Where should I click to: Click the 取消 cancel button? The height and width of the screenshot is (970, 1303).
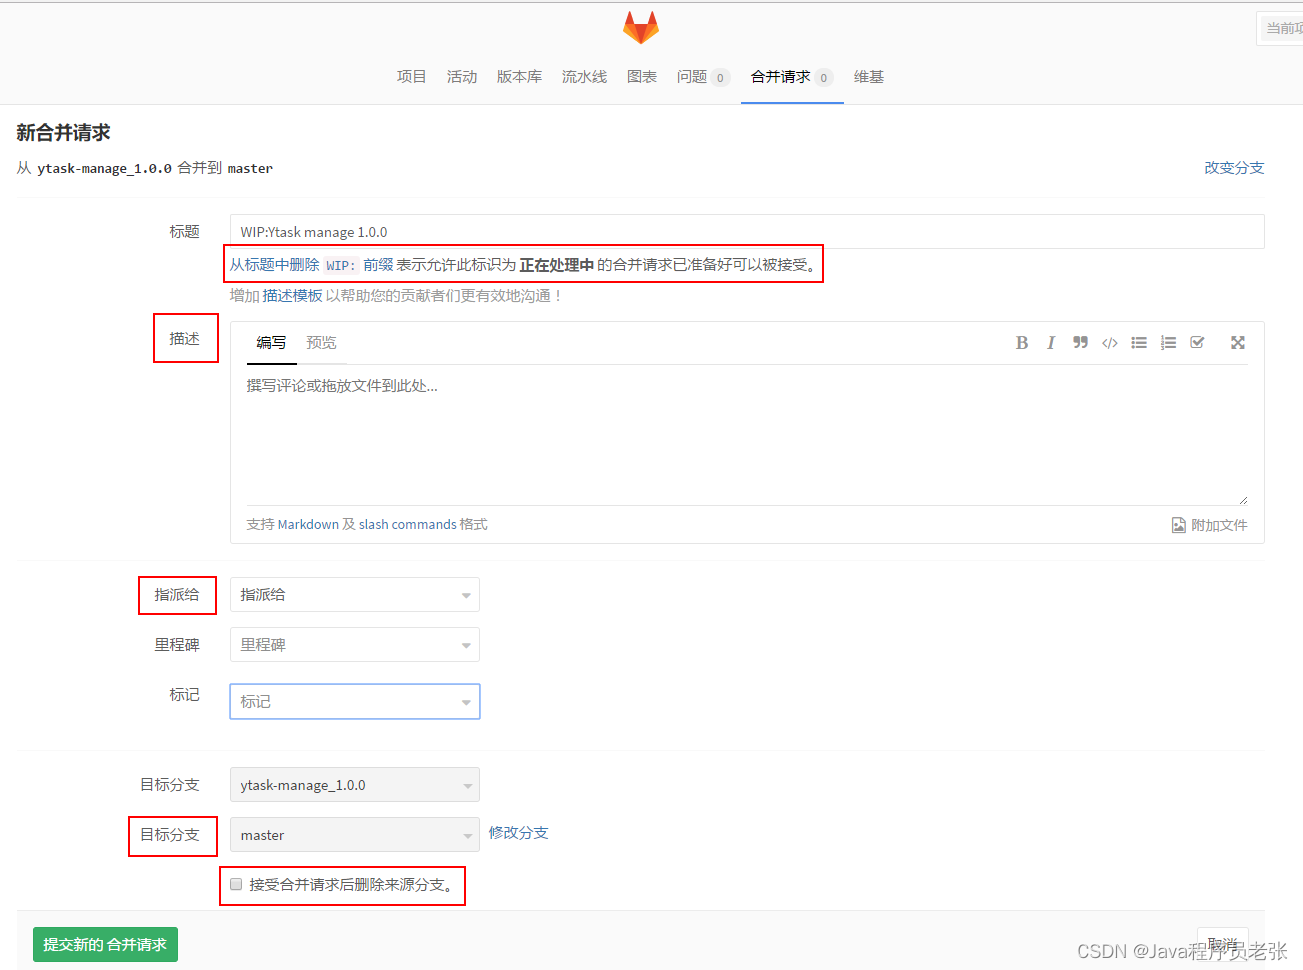1223,944
